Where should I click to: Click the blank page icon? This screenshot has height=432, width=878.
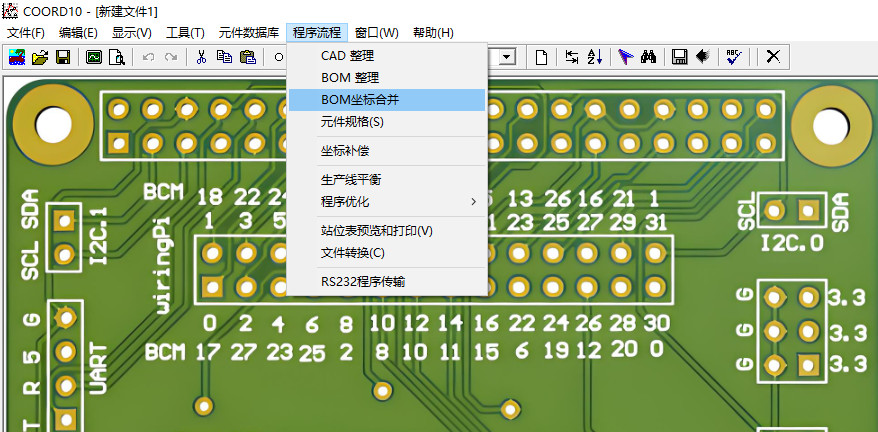pos(541,57)
